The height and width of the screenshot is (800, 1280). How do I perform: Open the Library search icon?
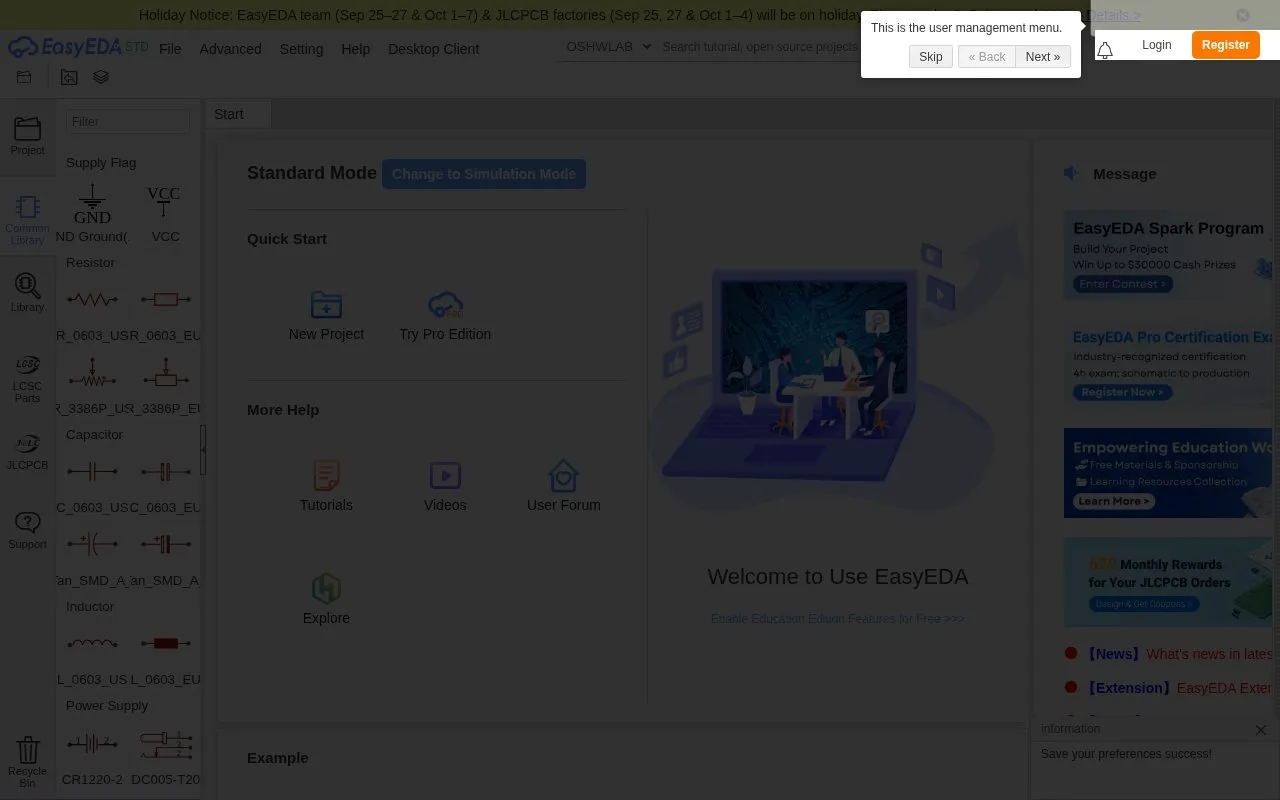pos(27,292)
